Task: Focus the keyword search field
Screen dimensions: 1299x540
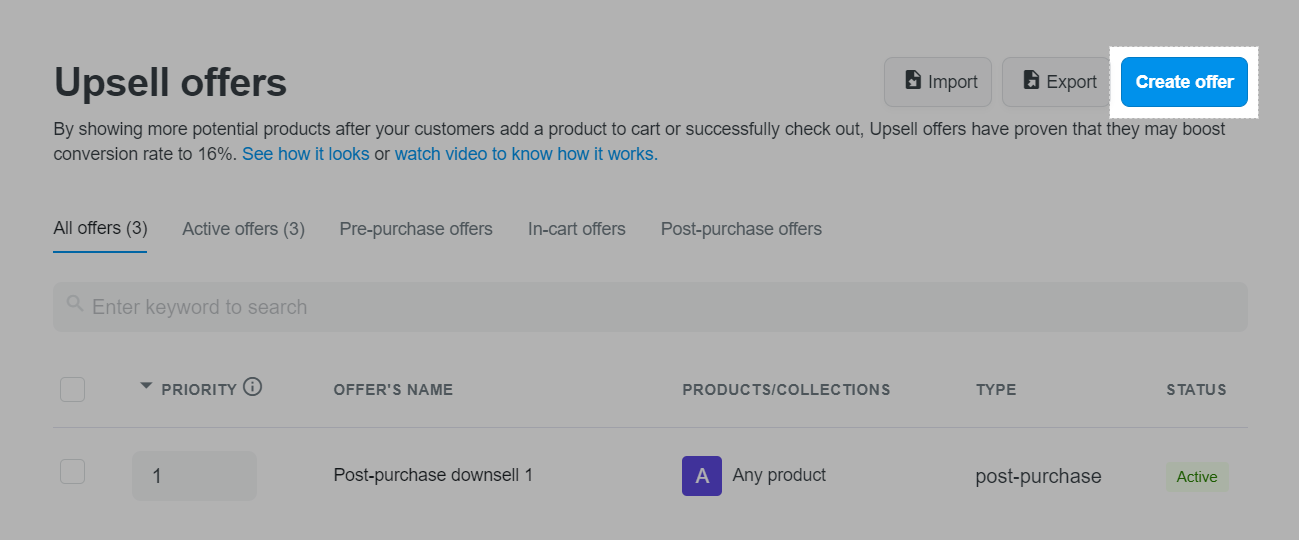Action: pos(650,307)
